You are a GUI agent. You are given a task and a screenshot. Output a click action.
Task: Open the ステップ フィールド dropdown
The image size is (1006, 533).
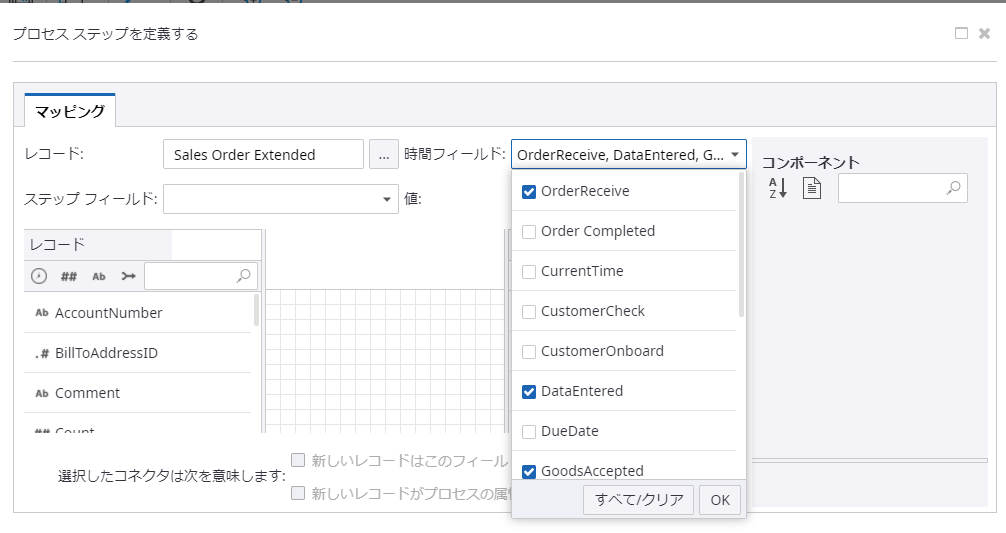click(388, 199)
